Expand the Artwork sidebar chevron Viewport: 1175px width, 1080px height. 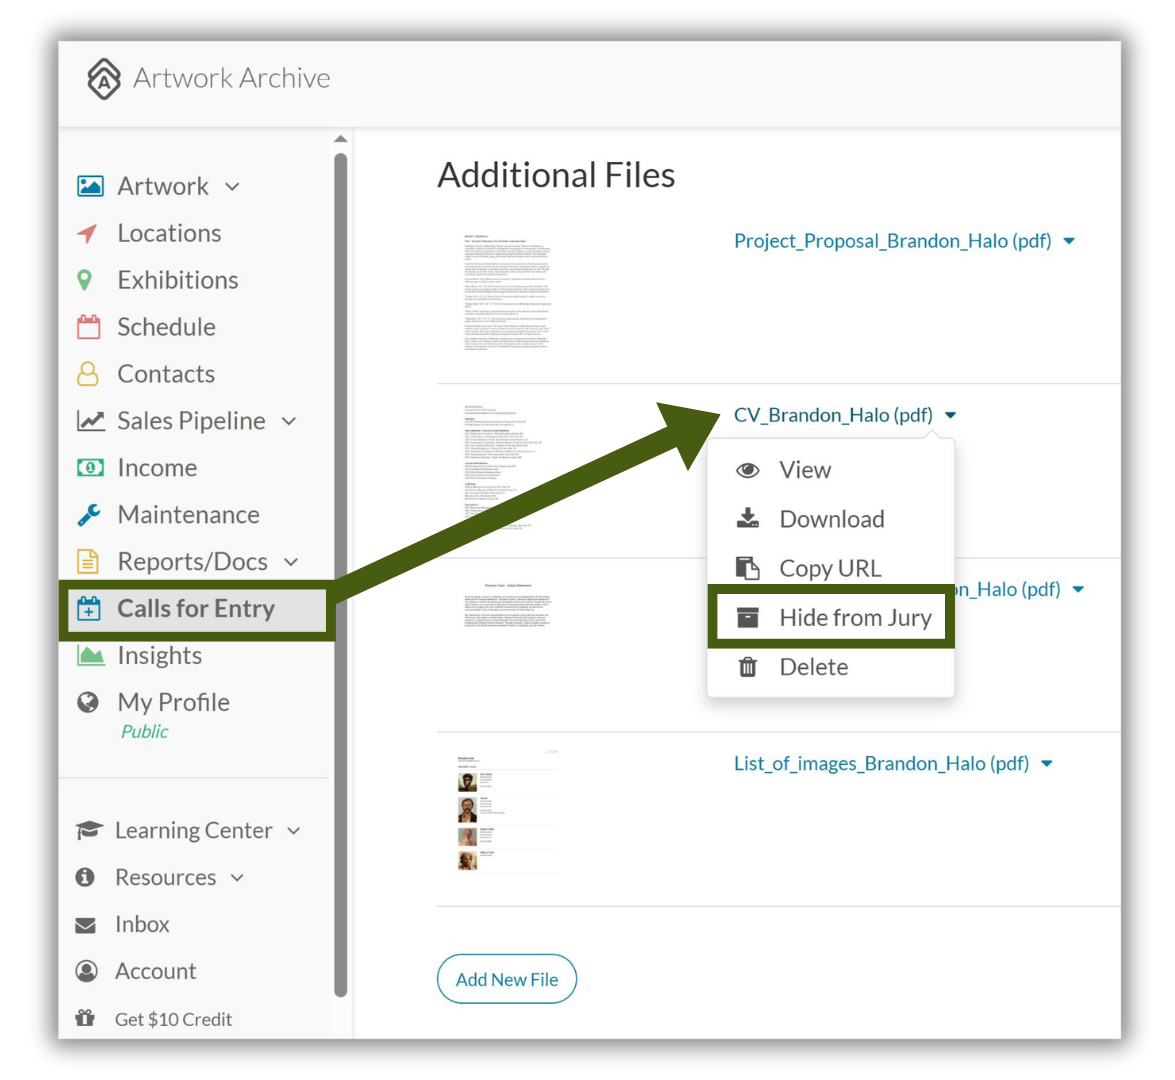tap(232, 187)
